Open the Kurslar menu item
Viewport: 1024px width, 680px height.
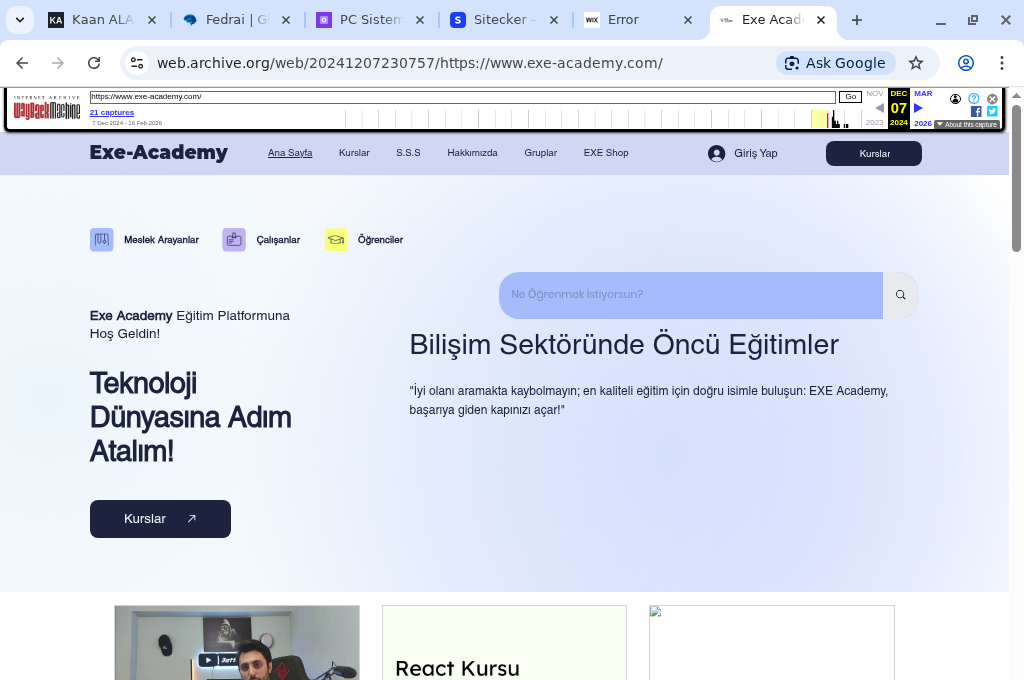click(354, 153)
